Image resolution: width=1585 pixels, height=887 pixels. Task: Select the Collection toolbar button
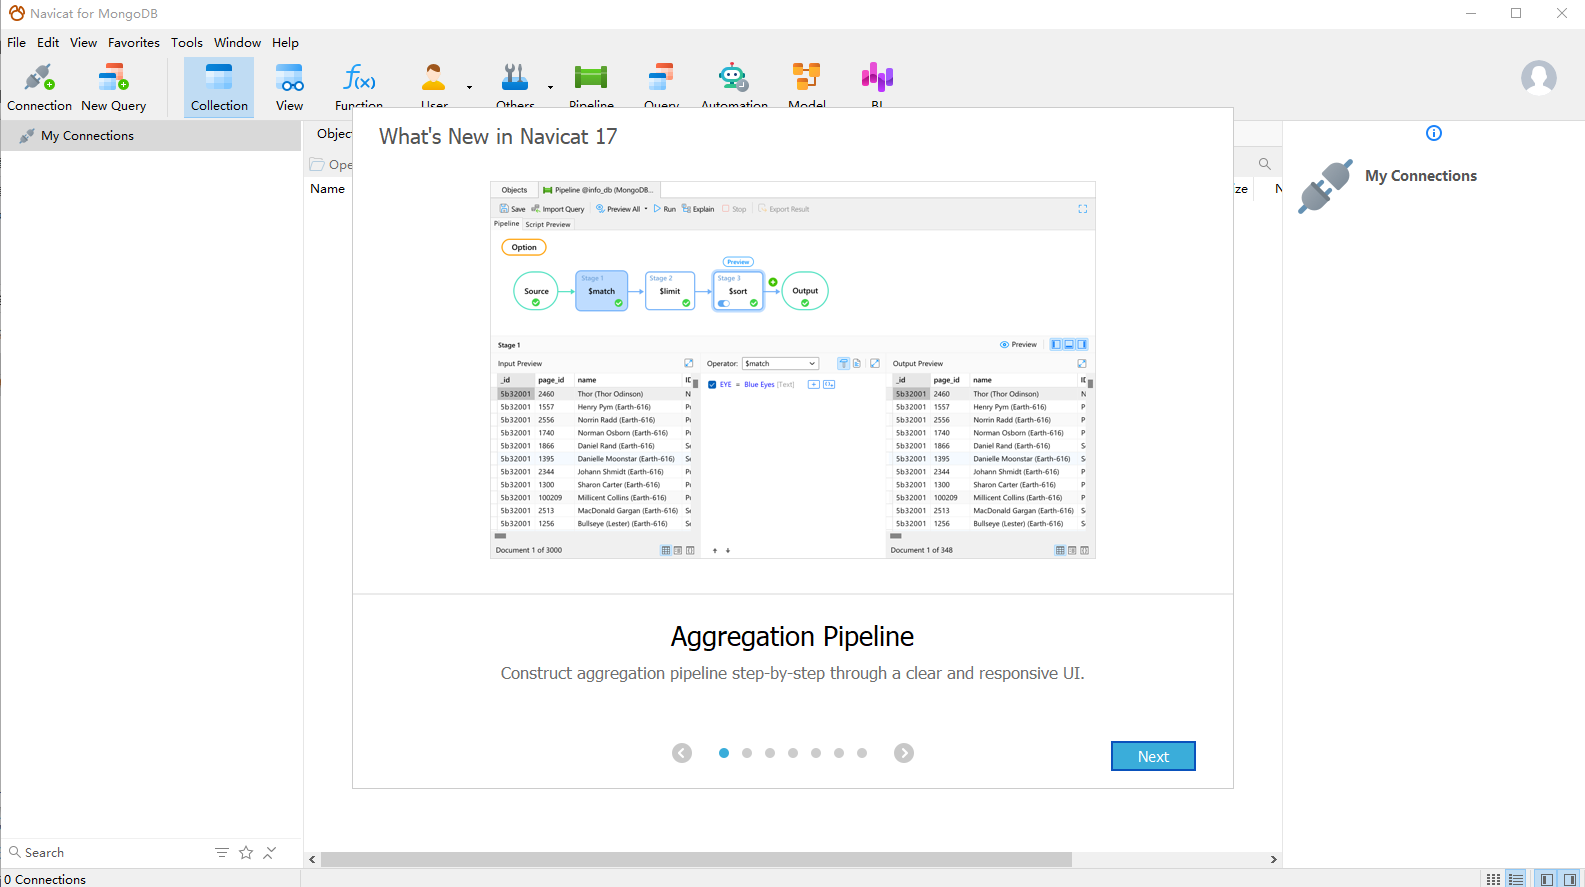[219, 87]
